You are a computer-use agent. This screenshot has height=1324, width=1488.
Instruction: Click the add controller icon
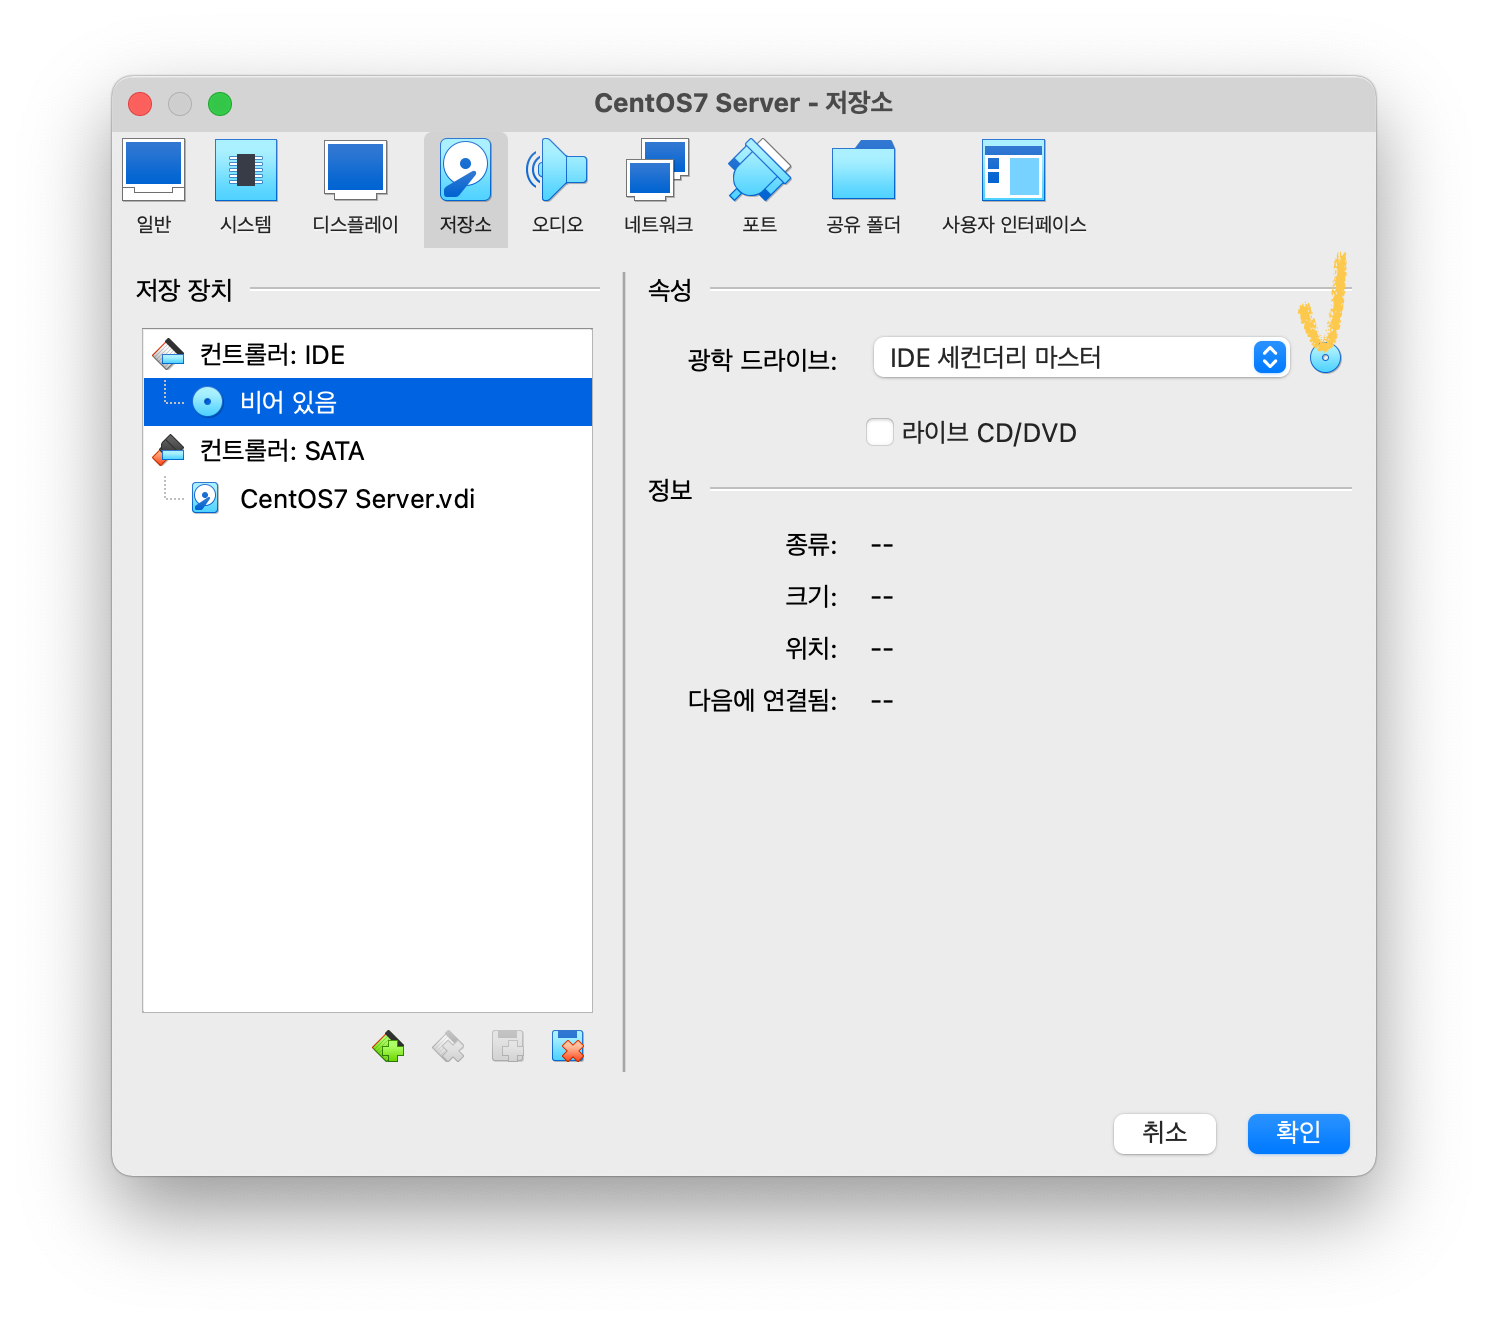388,1047
